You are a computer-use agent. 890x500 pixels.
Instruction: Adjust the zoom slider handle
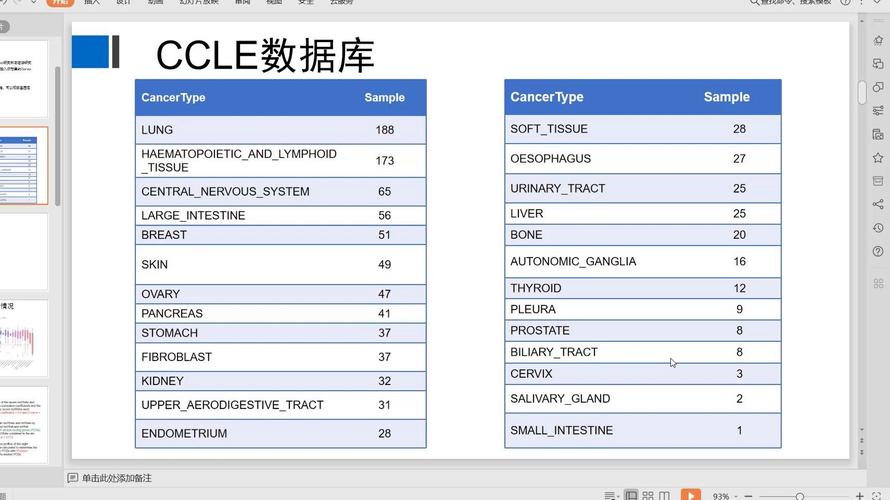click(x=799, y=497)
